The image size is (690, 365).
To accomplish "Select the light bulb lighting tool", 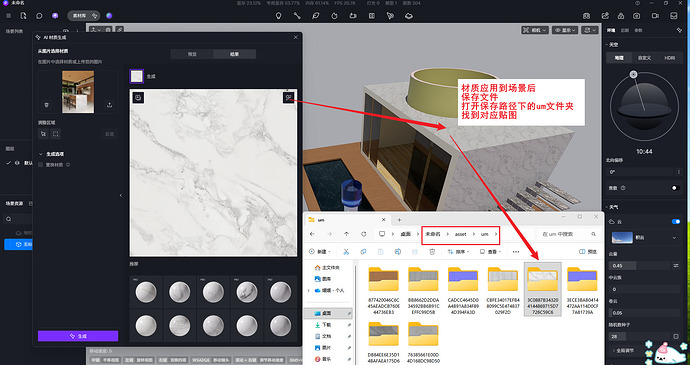I will (x=278, y=15).
